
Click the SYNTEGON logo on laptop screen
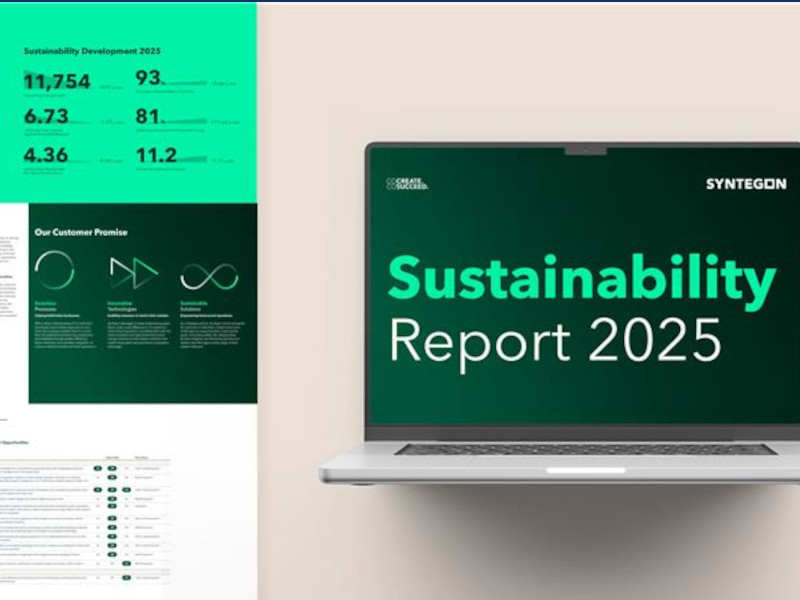pyautogui.click(x=746, y=184)
